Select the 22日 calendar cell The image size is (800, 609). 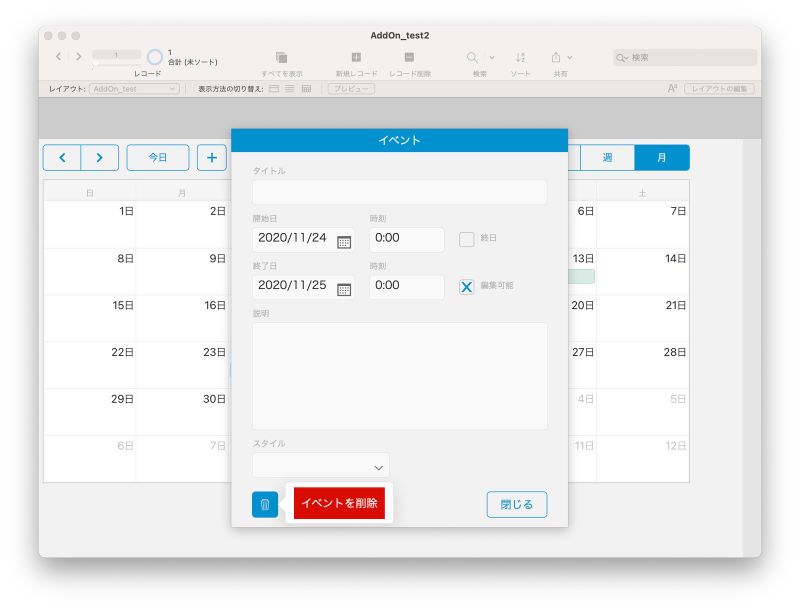tap(90, 365)
